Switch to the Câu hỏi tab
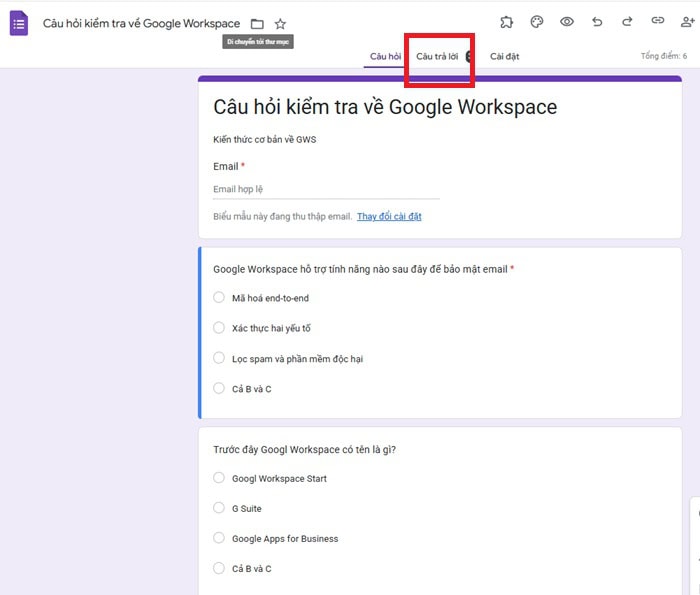 [x=385, y=57]
